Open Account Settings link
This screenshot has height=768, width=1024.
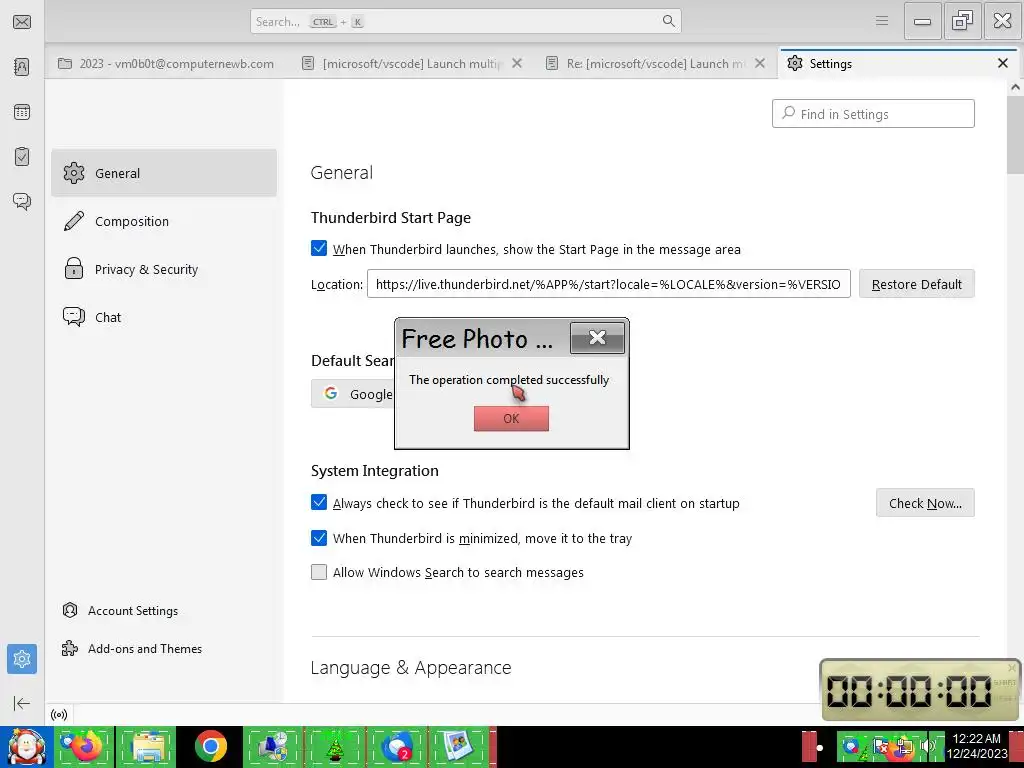tap(120, 611)
